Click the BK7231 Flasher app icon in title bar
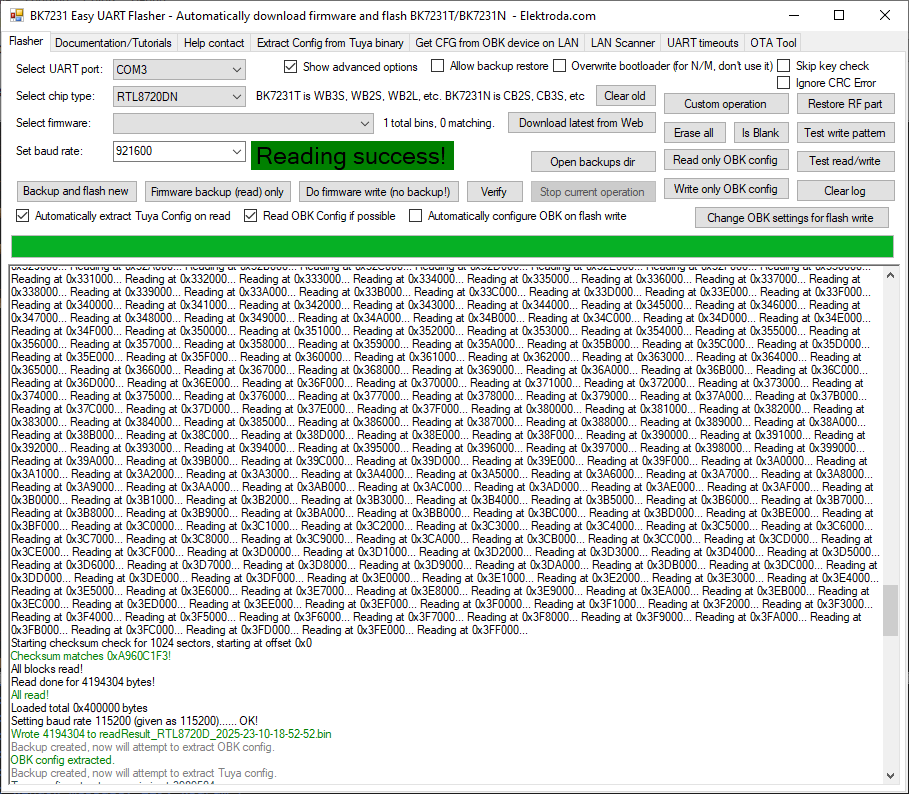The height and width of the screenshot is (794, 909). 17,16
